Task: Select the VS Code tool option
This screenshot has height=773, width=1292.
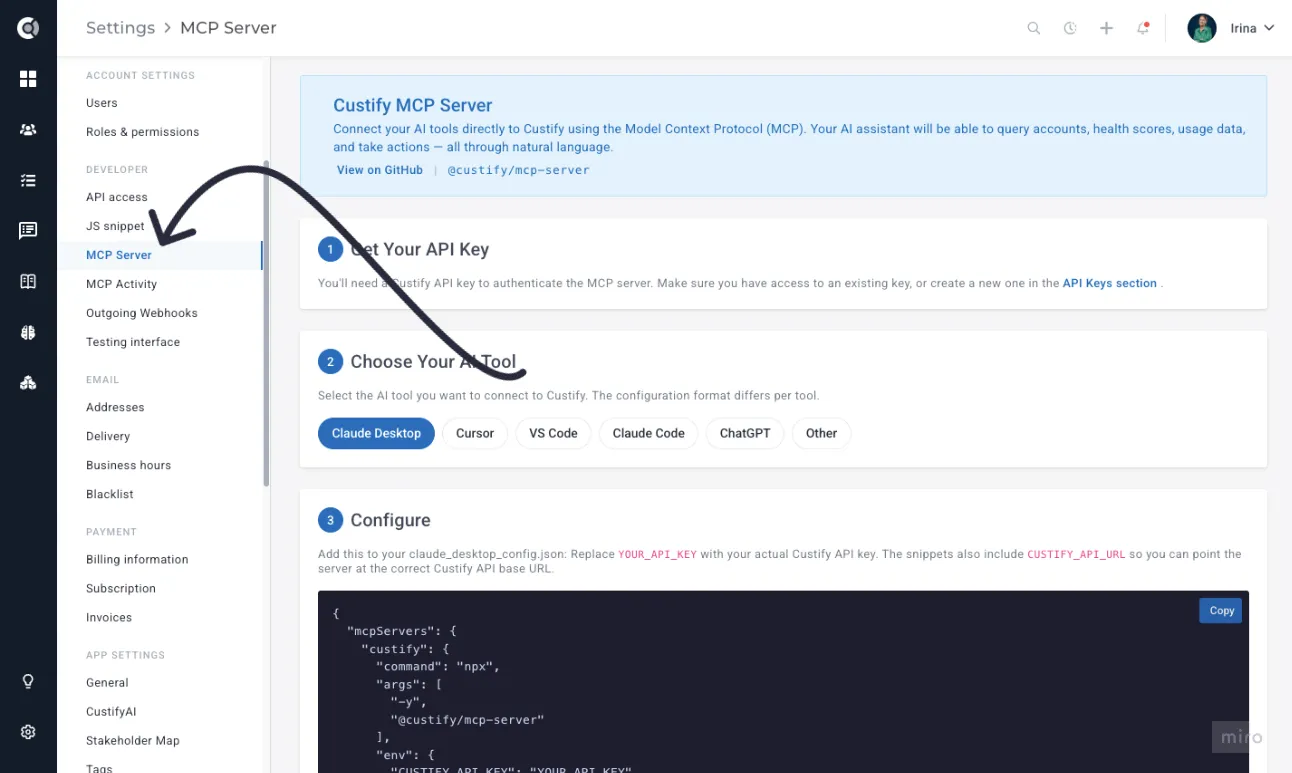Action: pos(553,433)
